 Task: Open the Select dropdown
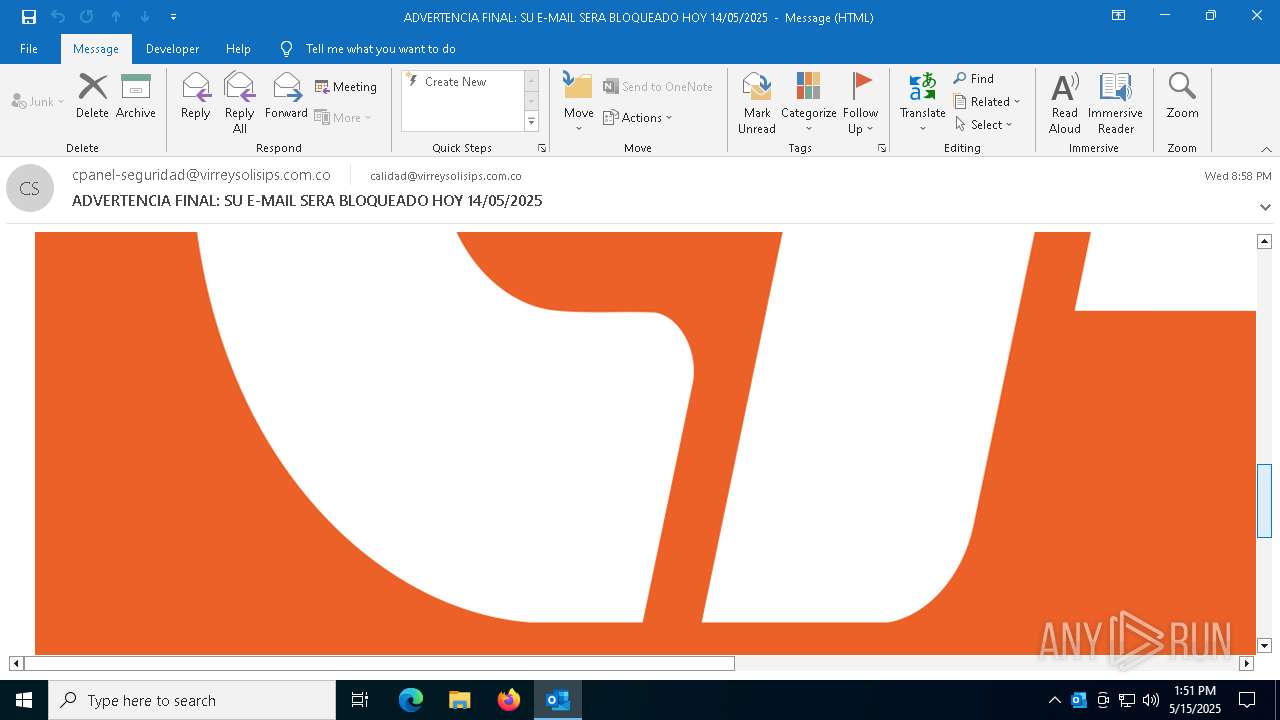pos(984,125)
